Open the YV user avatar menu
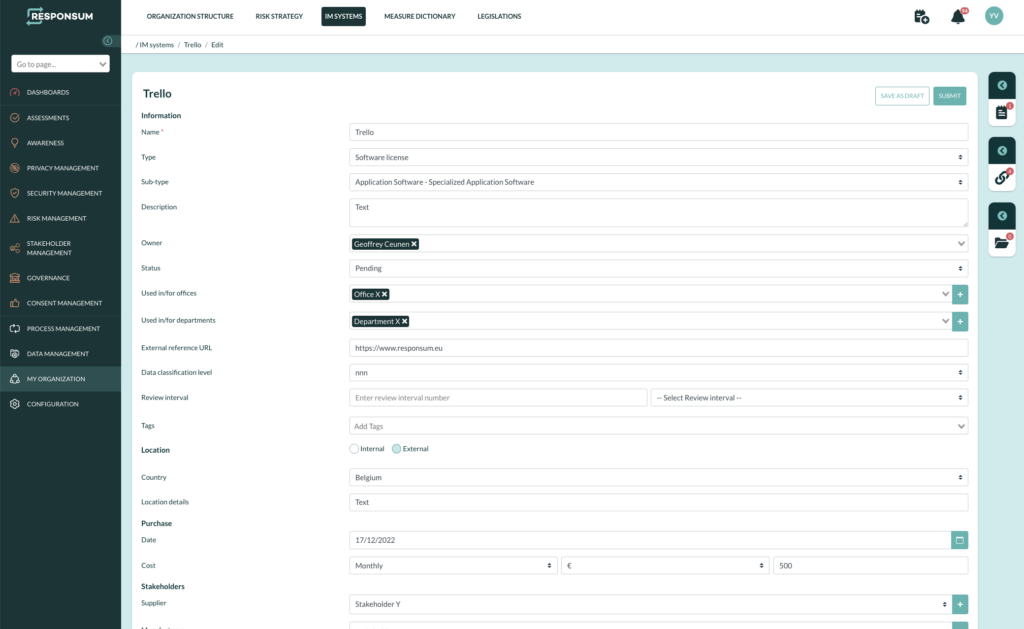Image resolution: width=1024 pixels, height=629 pixels. (994, 16)
